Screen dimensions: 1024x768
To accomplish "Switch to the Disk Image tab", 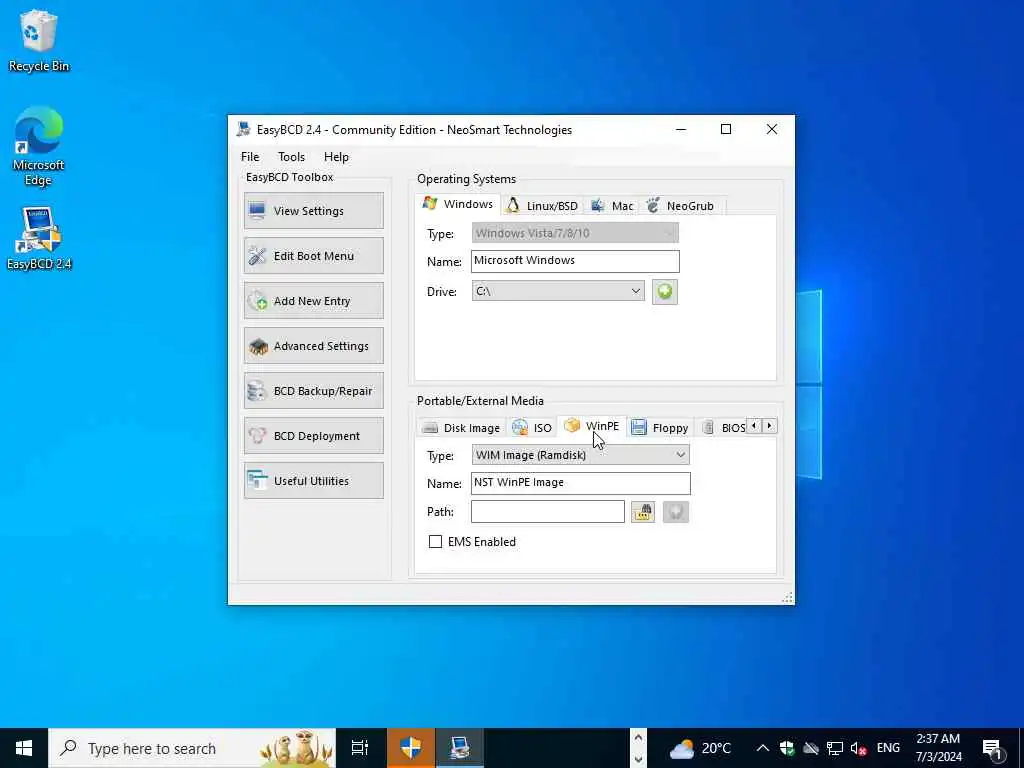I will [x=462, y=428].
